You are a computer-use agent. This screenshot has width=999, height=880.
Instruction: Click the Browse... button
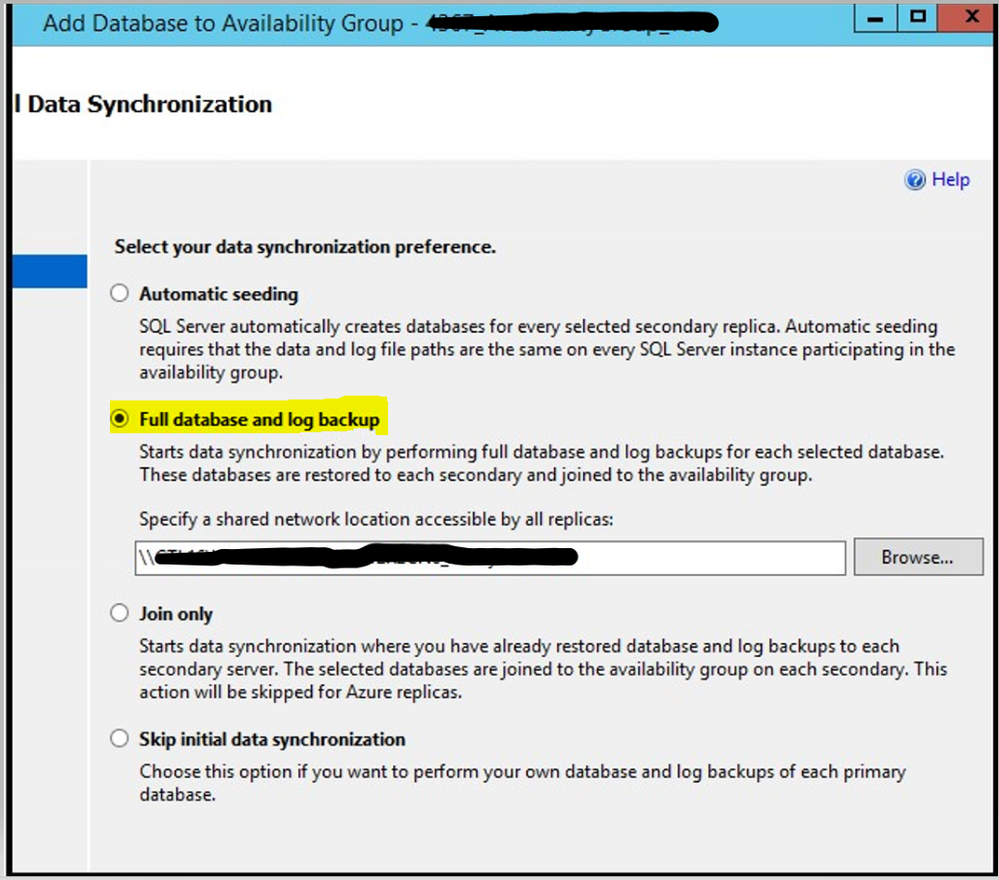point(918,558)
